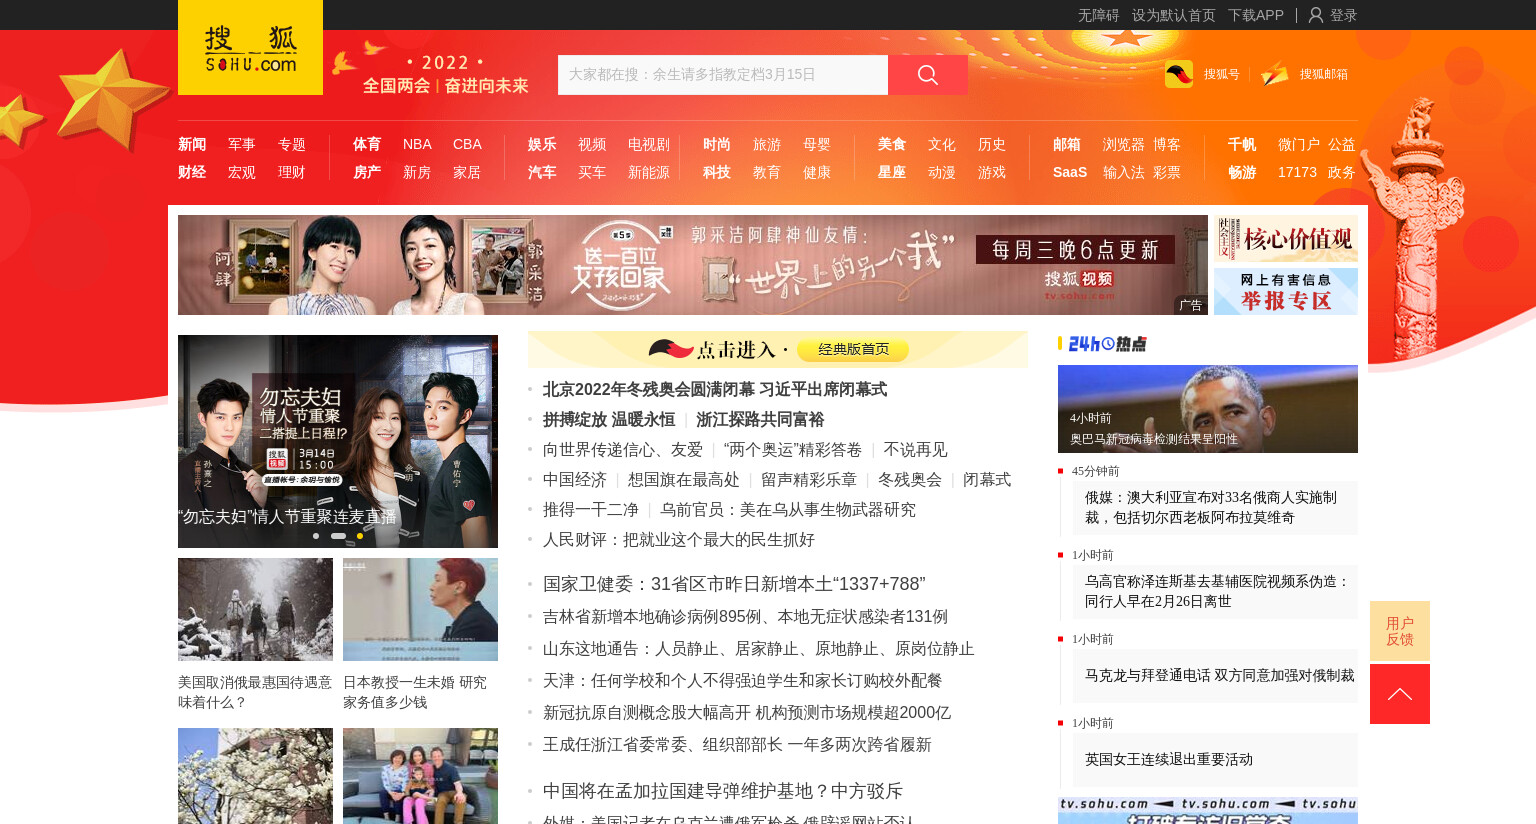Open 国家卫健委 31省区市 headline

pyautogui.click(x=734, y=584)
